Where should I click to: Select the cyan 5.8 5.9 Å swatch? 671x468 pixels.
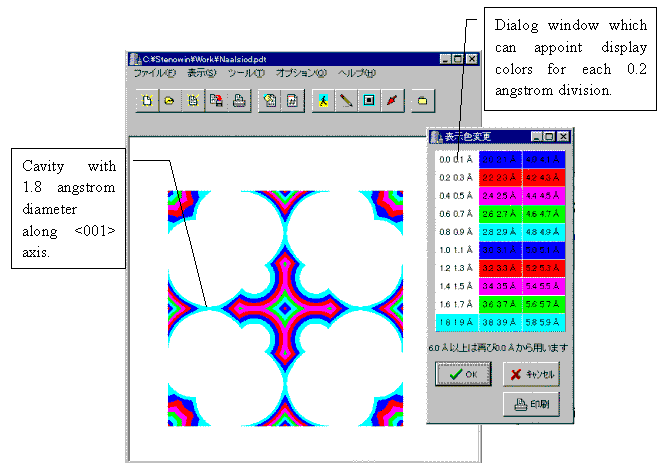coord(544,322)
